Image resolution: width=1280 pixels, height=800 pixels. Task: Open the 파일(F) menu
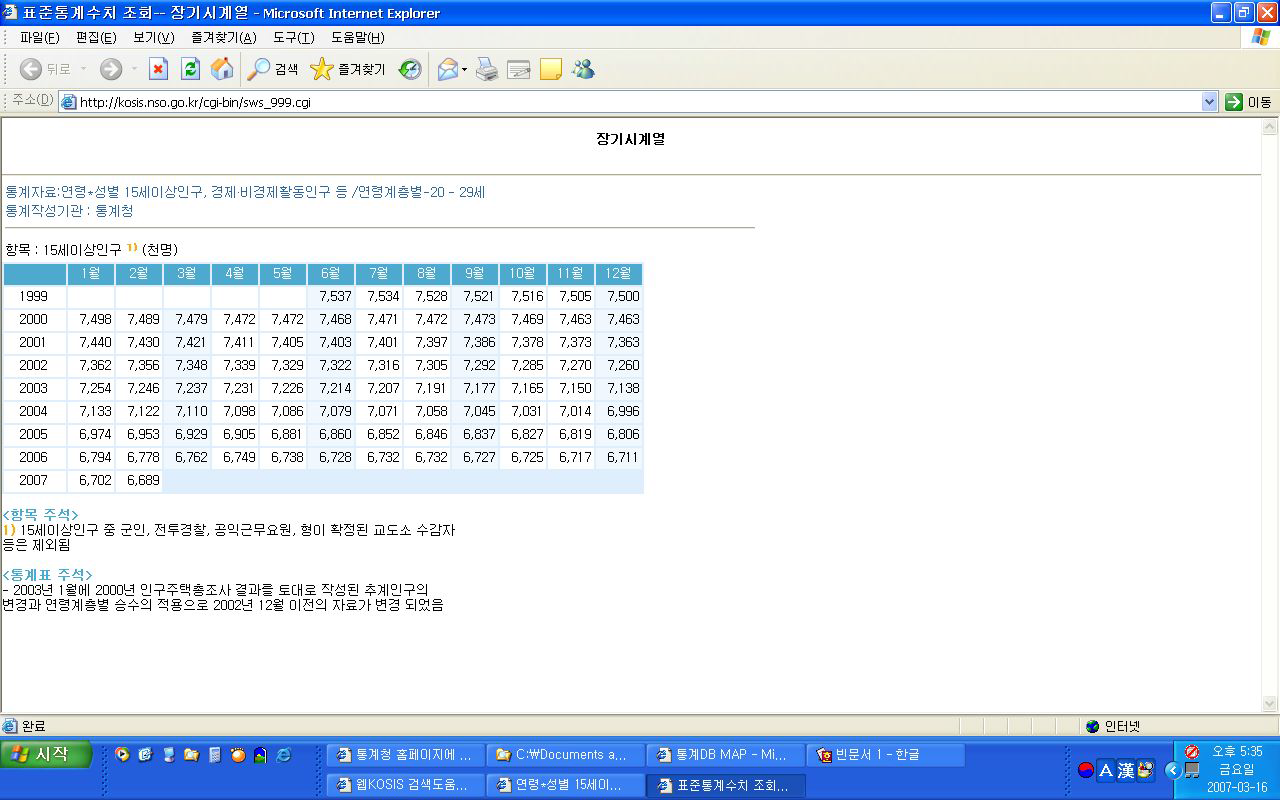(39, 37)
